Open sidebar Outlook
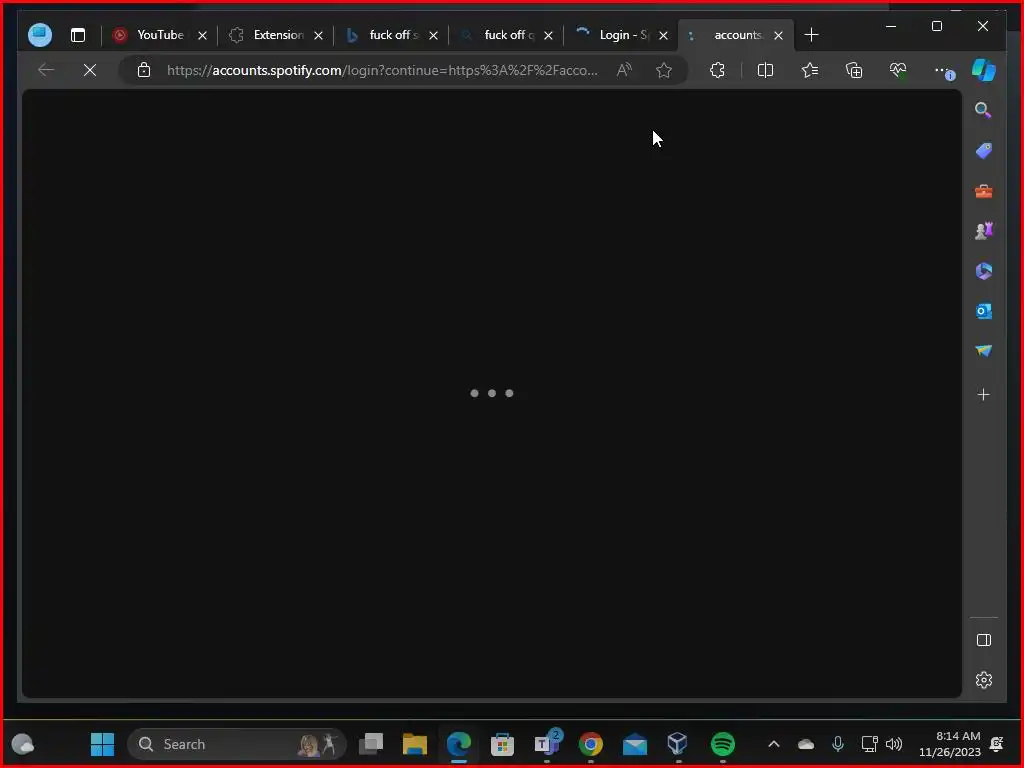 click(984, 312)
